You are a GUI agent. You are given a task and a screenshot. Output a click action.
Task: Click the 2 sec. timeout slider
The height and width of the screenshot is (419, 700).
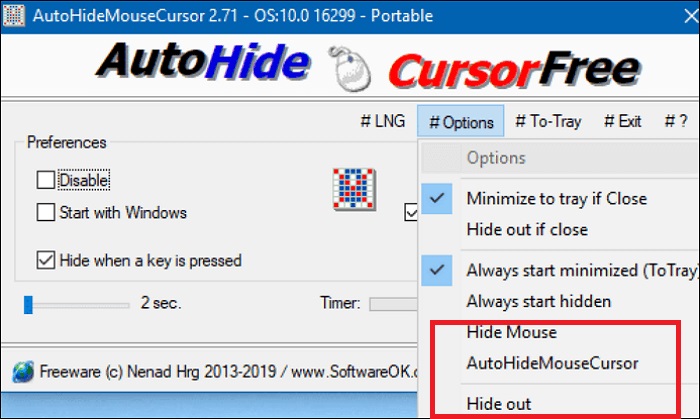(76, 305)
